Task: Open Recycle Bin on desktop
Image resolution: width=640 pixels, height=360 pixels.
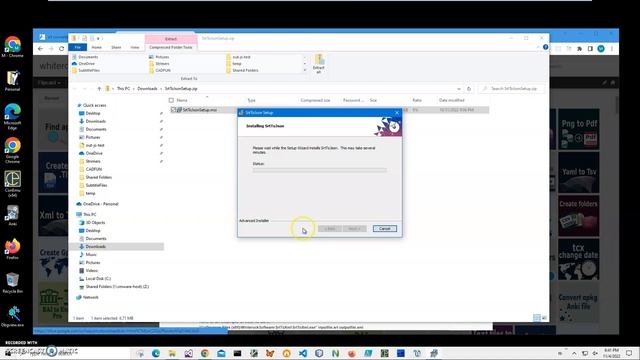Action: coord(13,283)
